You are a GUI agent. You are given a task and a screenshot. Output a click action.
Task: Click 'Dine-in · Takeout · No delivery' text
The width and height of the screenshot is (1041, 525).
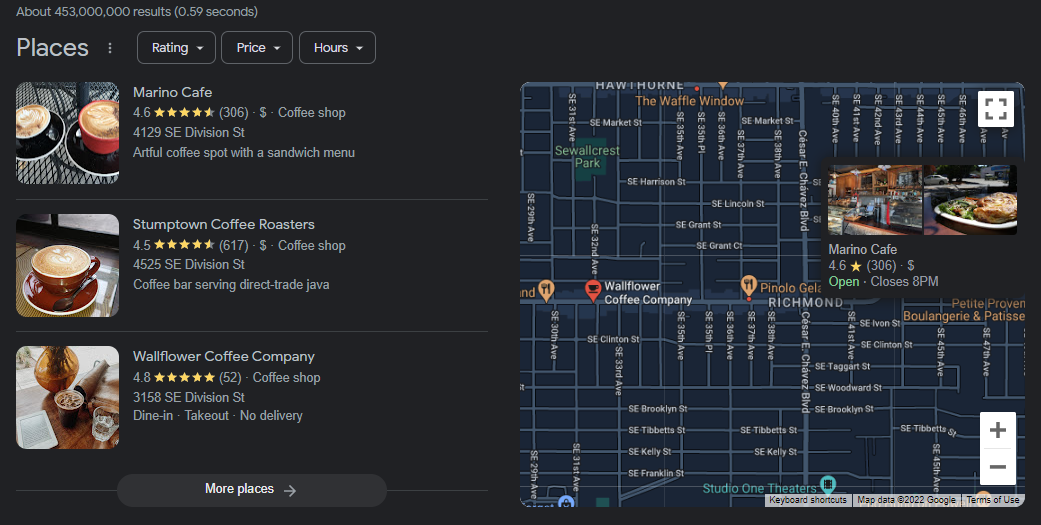(x=218, y=415)
